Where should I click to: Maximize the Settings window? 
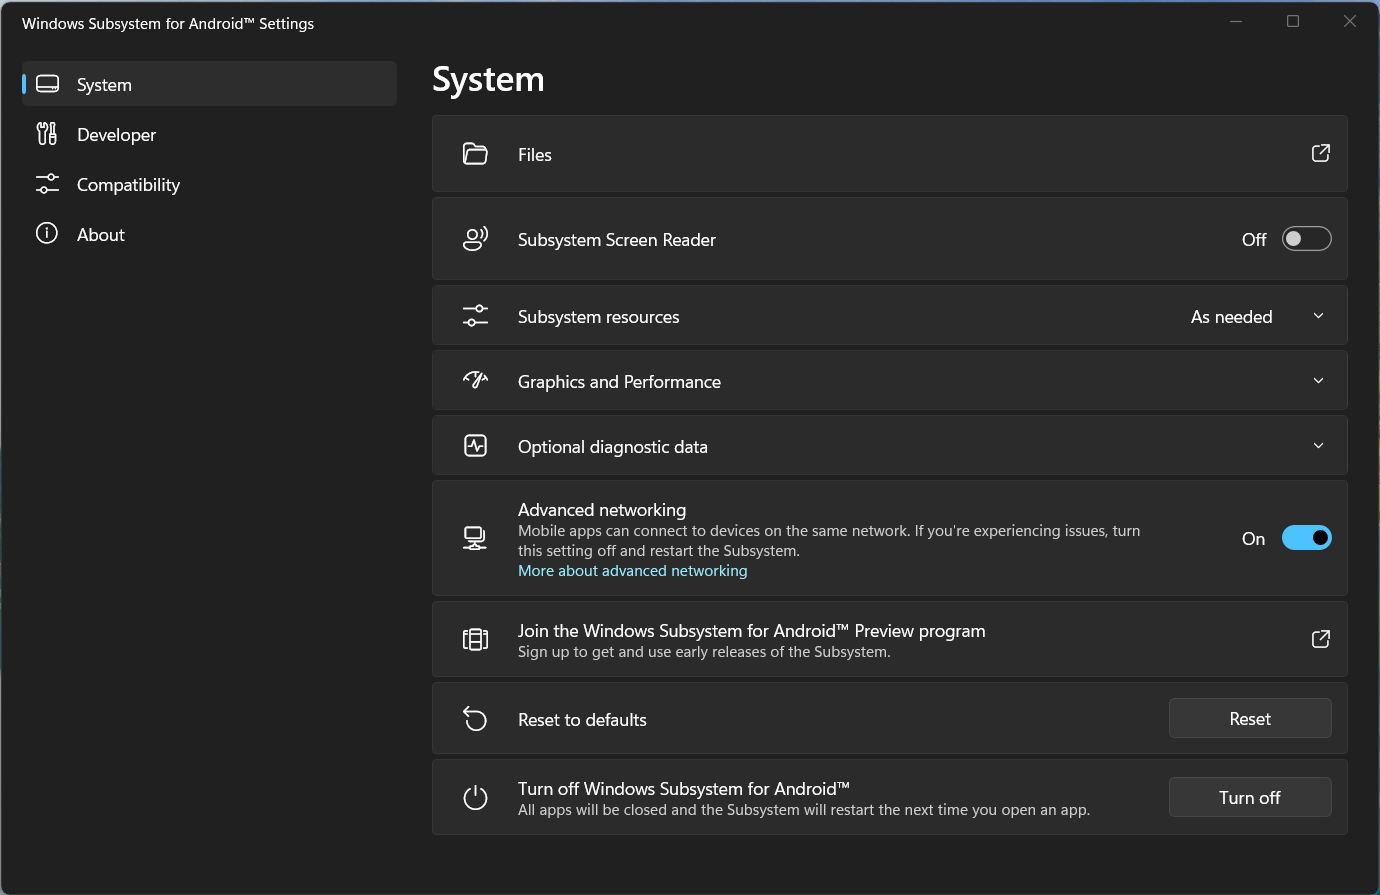pos(1293,21)
